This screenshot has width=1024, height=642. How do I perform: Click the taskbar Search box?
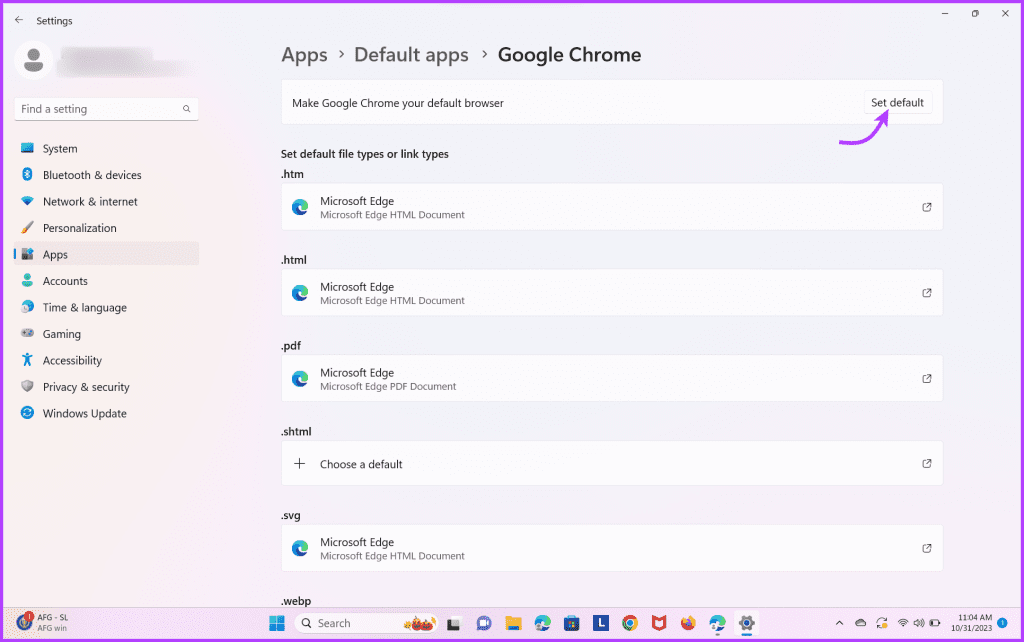(x=366, y=623)
